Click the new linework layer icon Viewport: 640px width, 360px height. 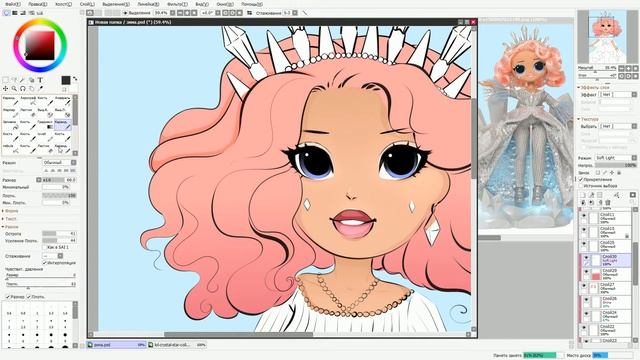point(591,195)
